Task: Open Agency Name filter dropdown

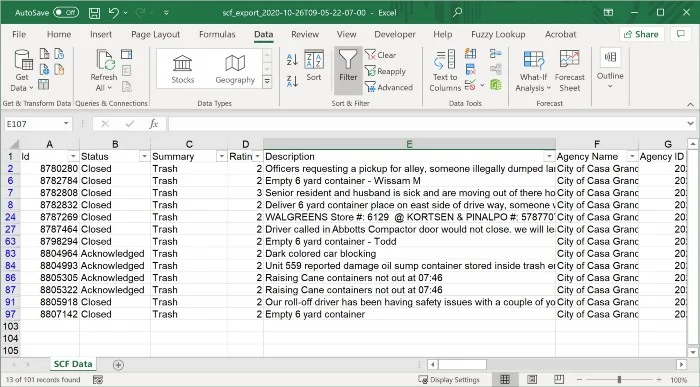Action: point(632,157)
